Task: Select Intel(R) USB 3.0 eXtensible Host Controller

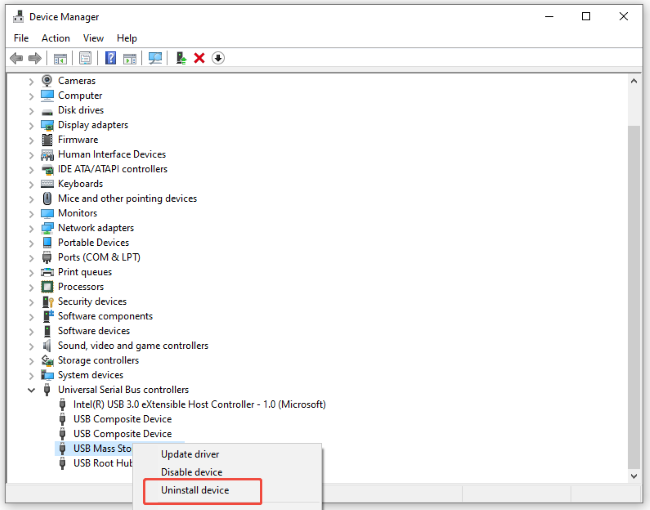Action: click(199, 404)
